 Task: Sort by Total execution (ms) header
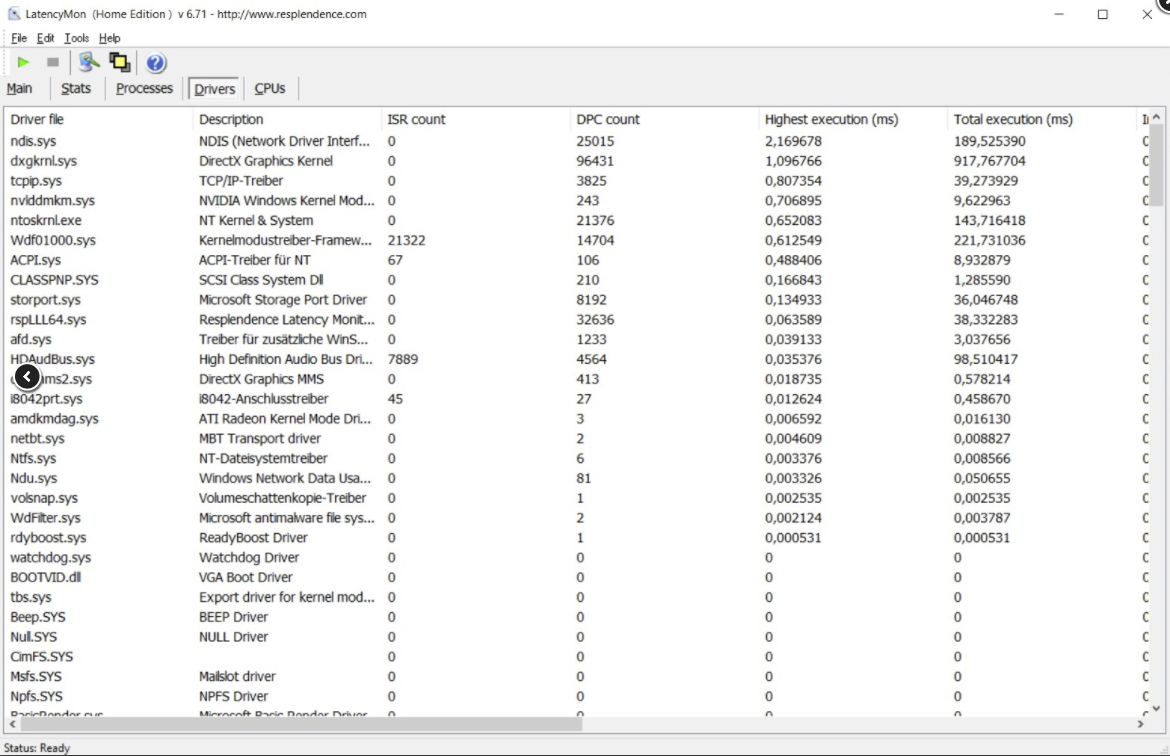click(1042, 119)
